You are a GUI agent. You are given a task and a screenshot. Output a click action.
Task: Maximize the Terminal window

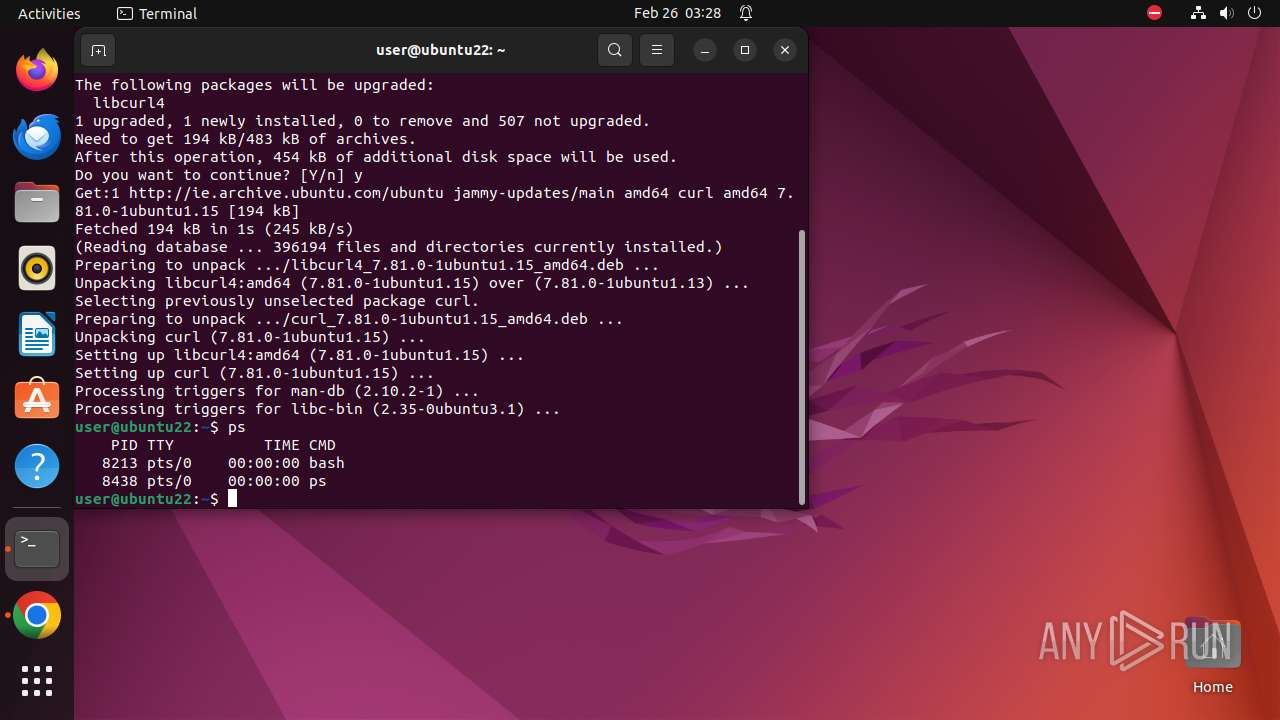(745, 50)
